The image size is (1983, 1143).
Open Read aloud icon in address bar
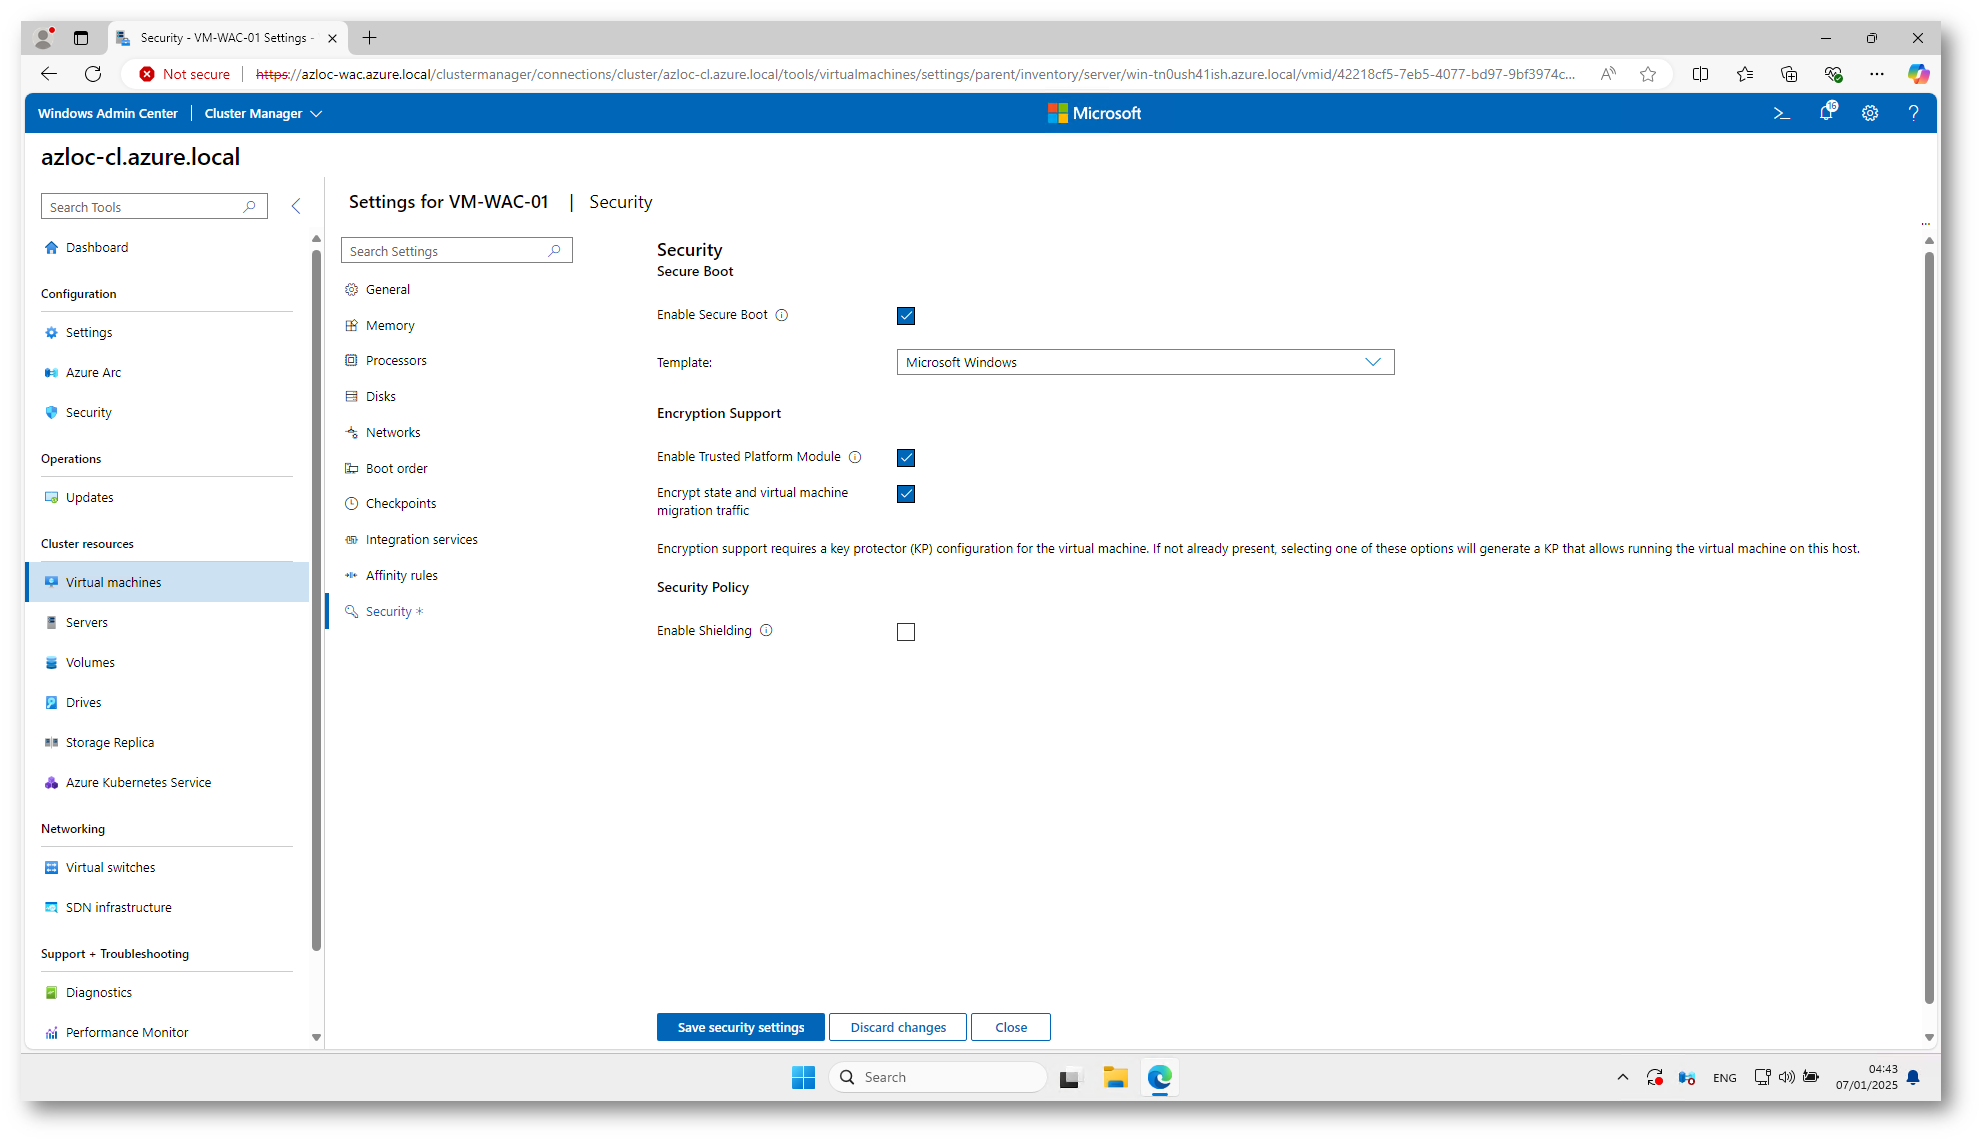click(1608, 74)
